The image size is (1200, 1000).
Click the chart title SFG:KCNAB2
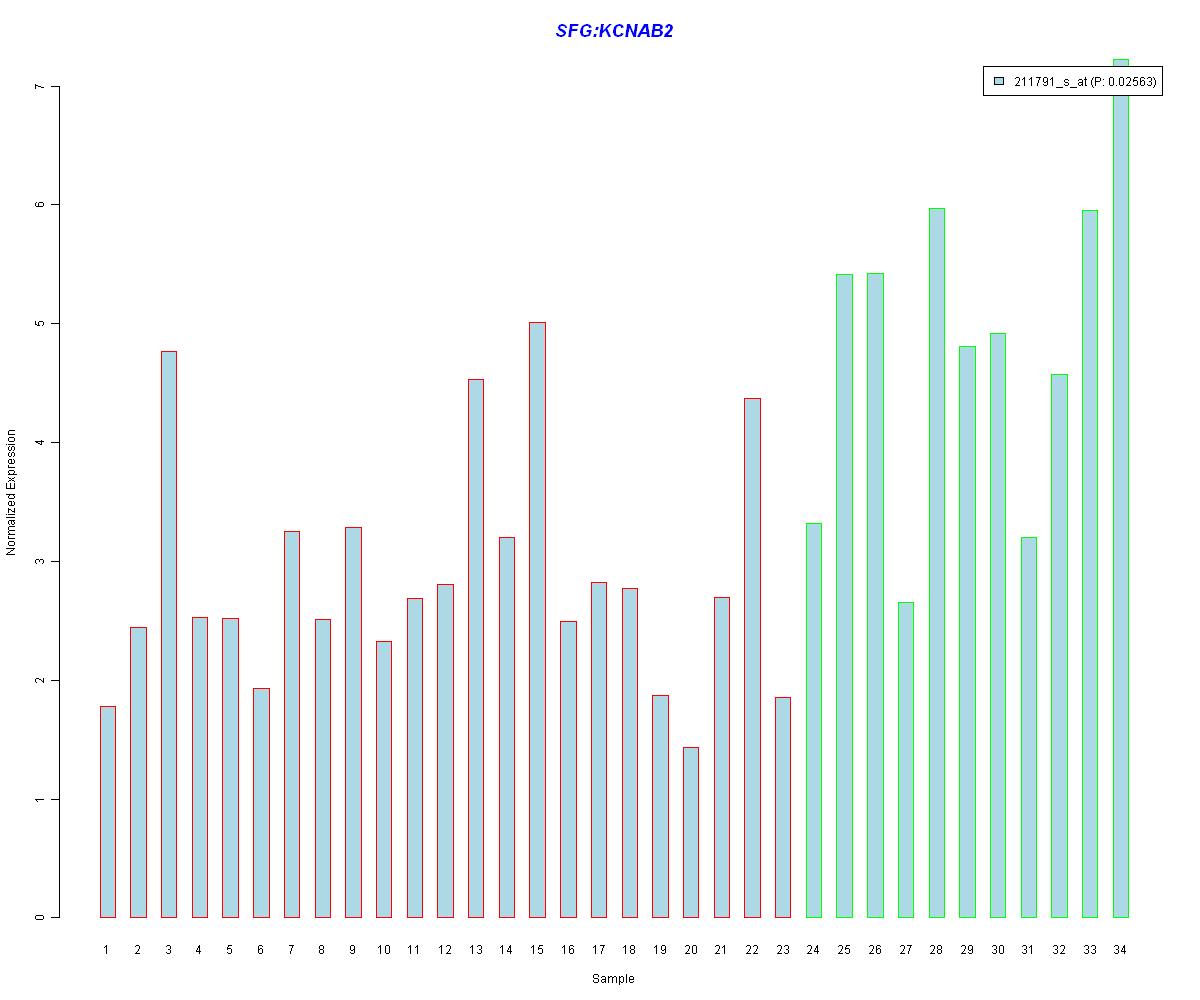[x=614, y=31]
